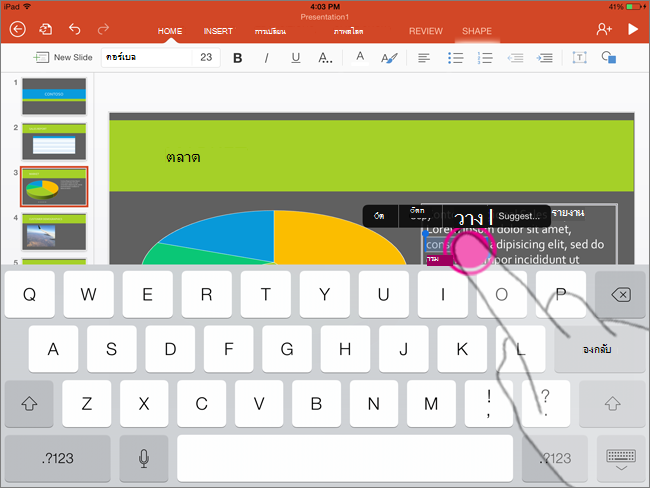Open the REVIEW tab
650x488 pixels.
coord(426,31)
